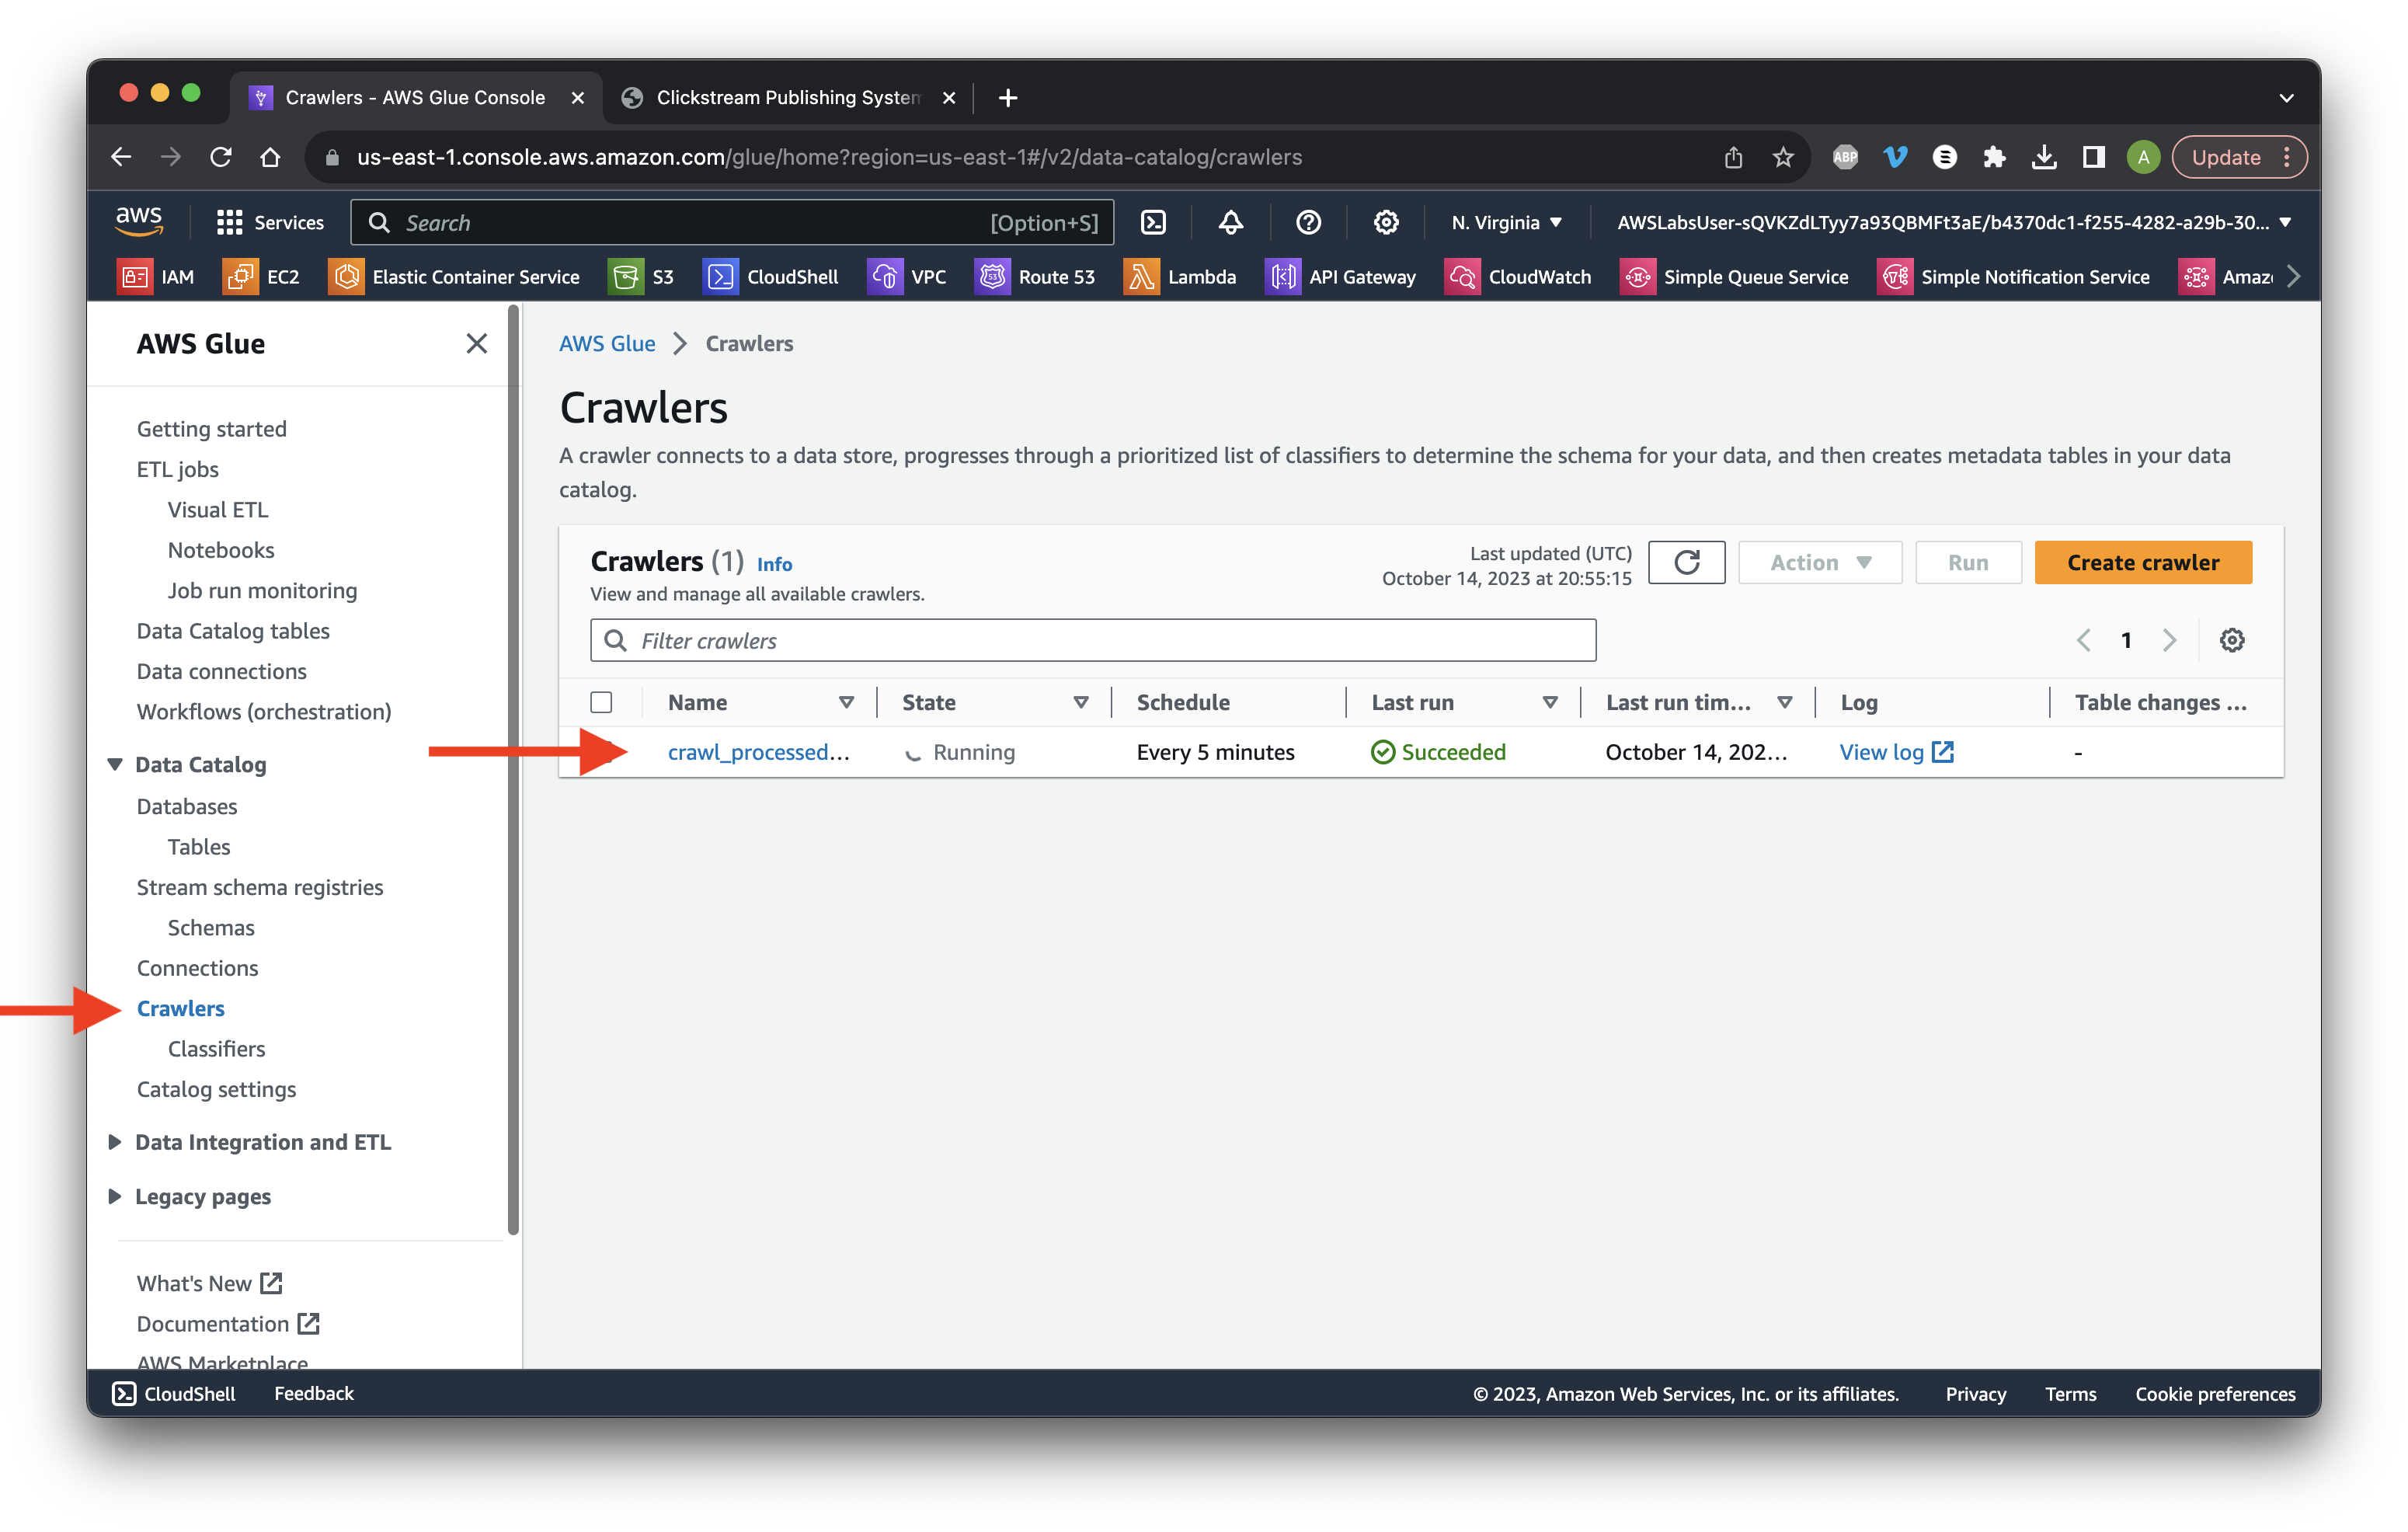Open the Action dropdown

point(1820,562)
